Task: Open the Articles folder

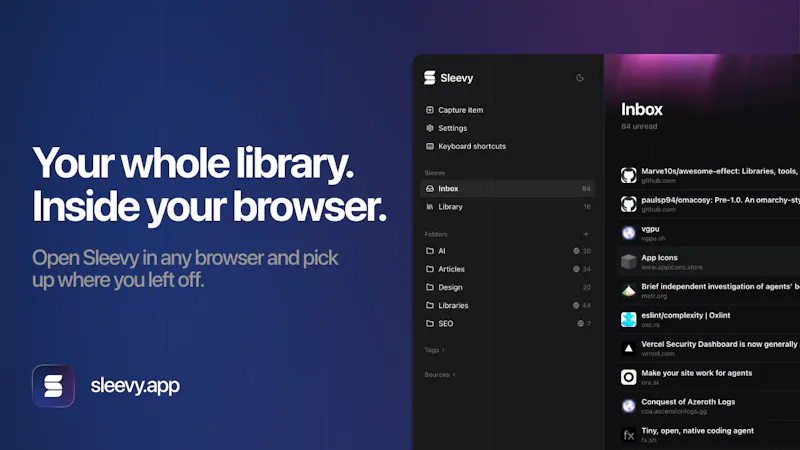Action: pos(507,269)
